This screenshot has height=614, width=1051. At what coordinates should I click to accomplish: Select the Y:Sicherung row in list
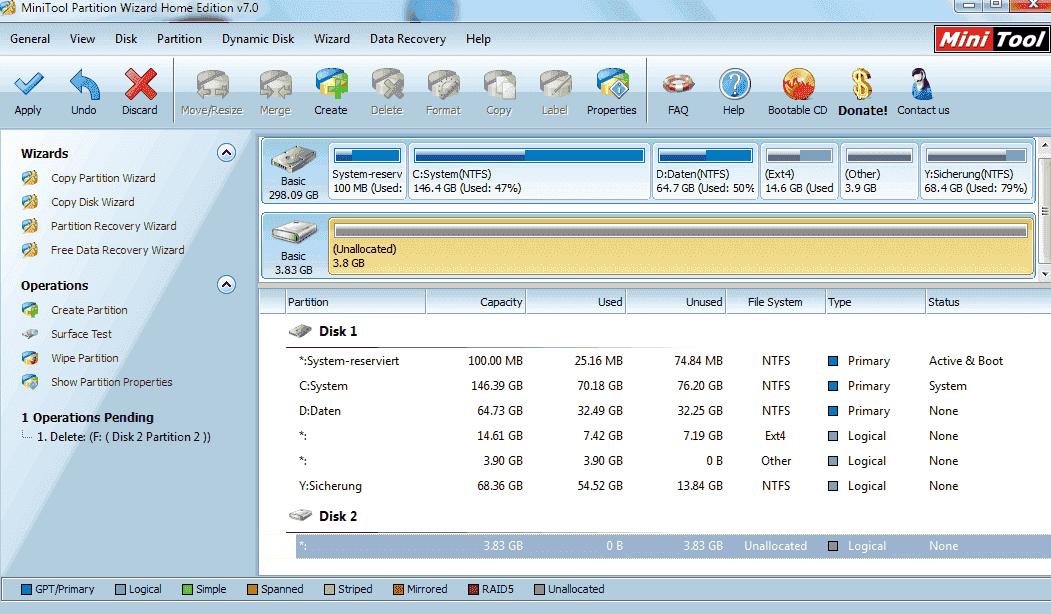[673, 486]
